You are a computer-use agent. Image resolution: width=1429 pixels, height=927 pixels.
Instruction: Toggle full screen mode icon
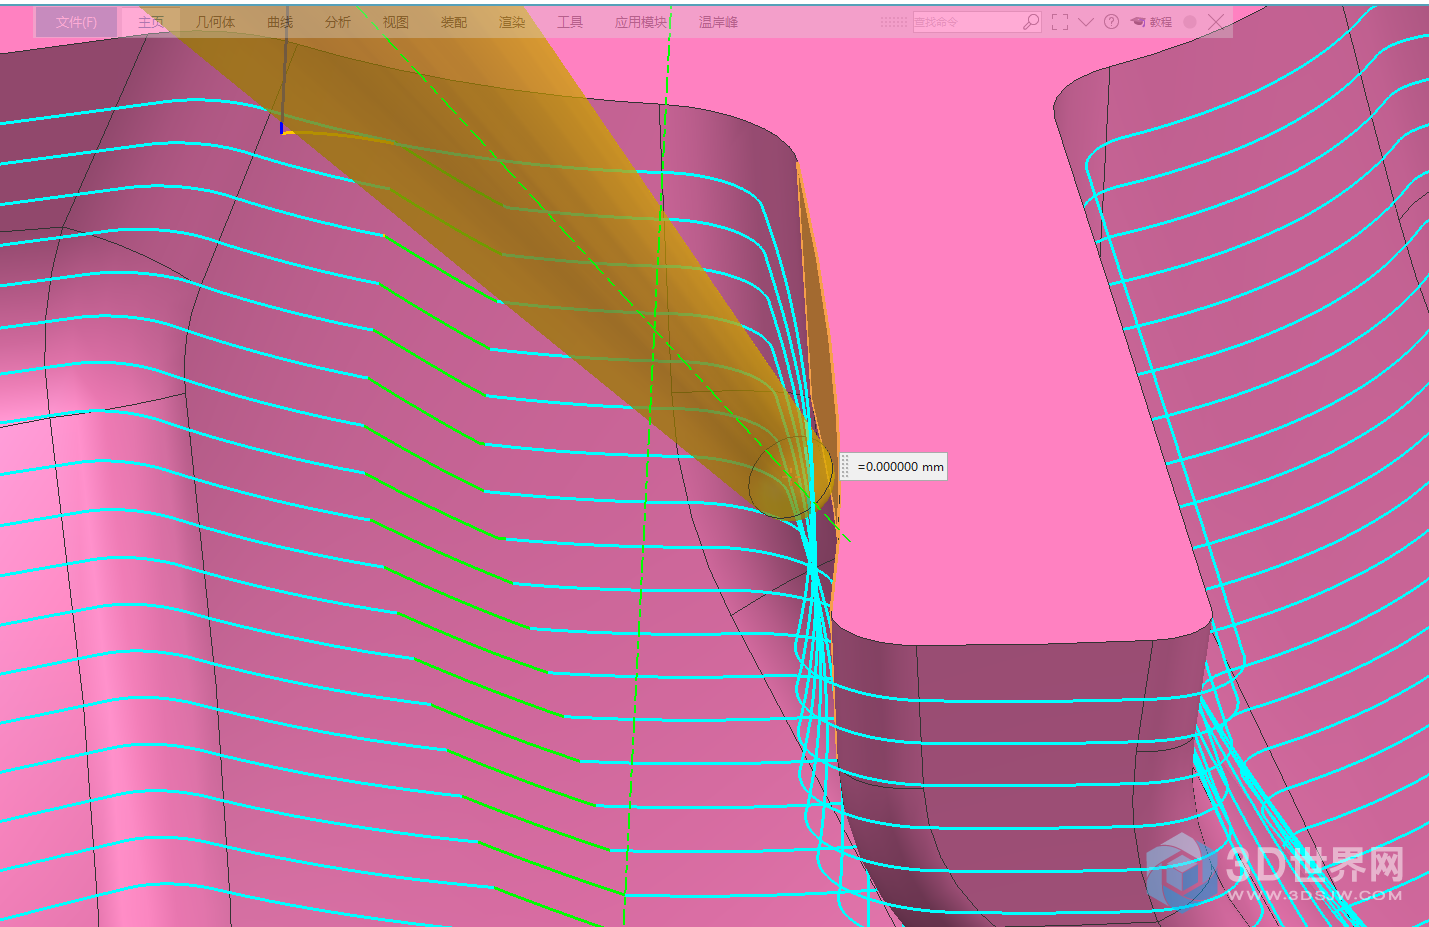coord(1060,22)
